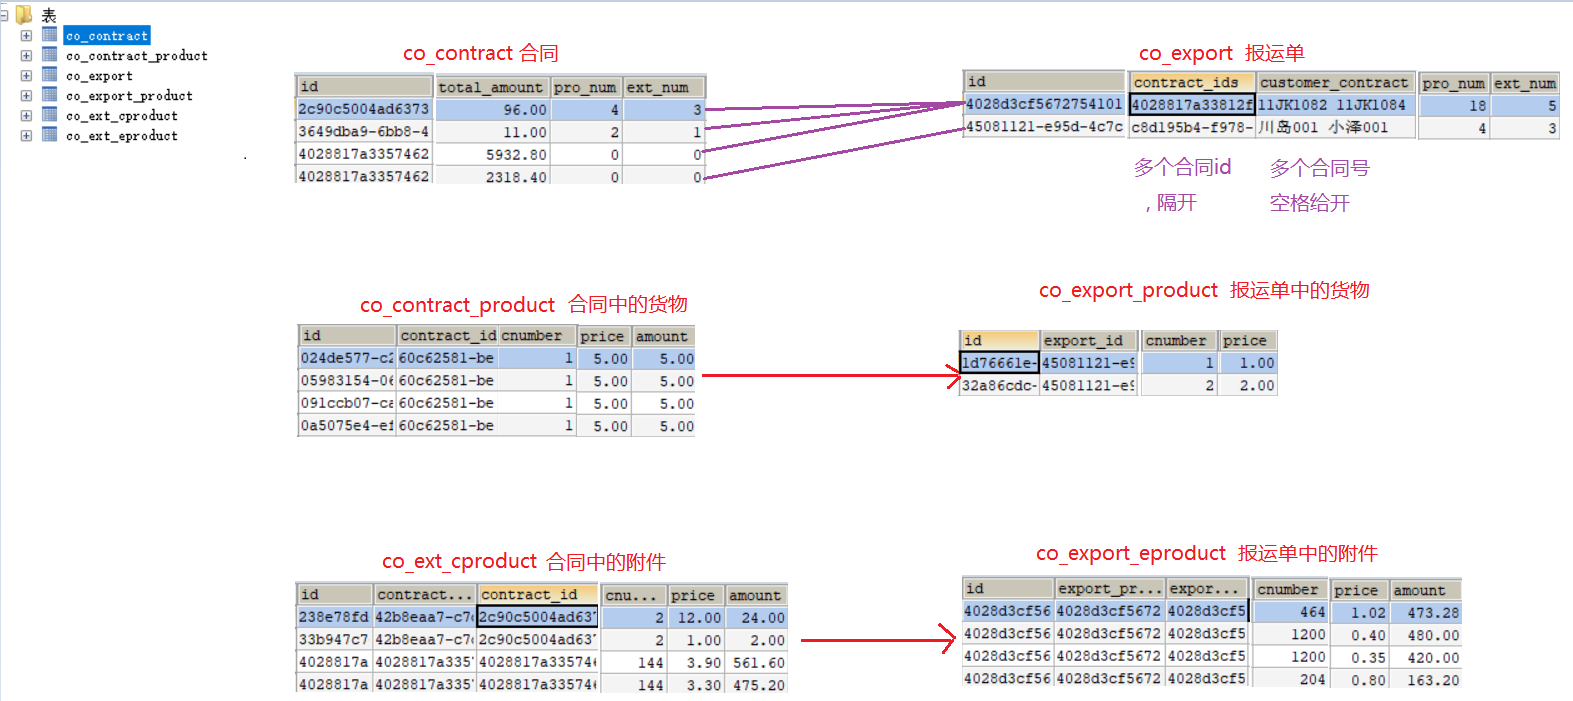Click the price cell 12.00 in co_ext_cproduct
1573x701 pixels.
pyautogui.click(x=695, y=618)
